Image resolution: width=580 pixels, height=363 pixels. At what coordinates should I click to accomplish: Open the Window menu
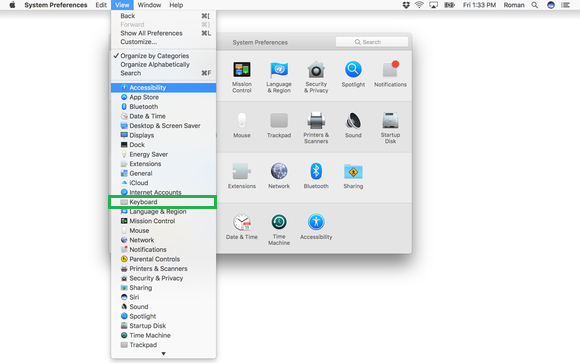pos(149,5)
